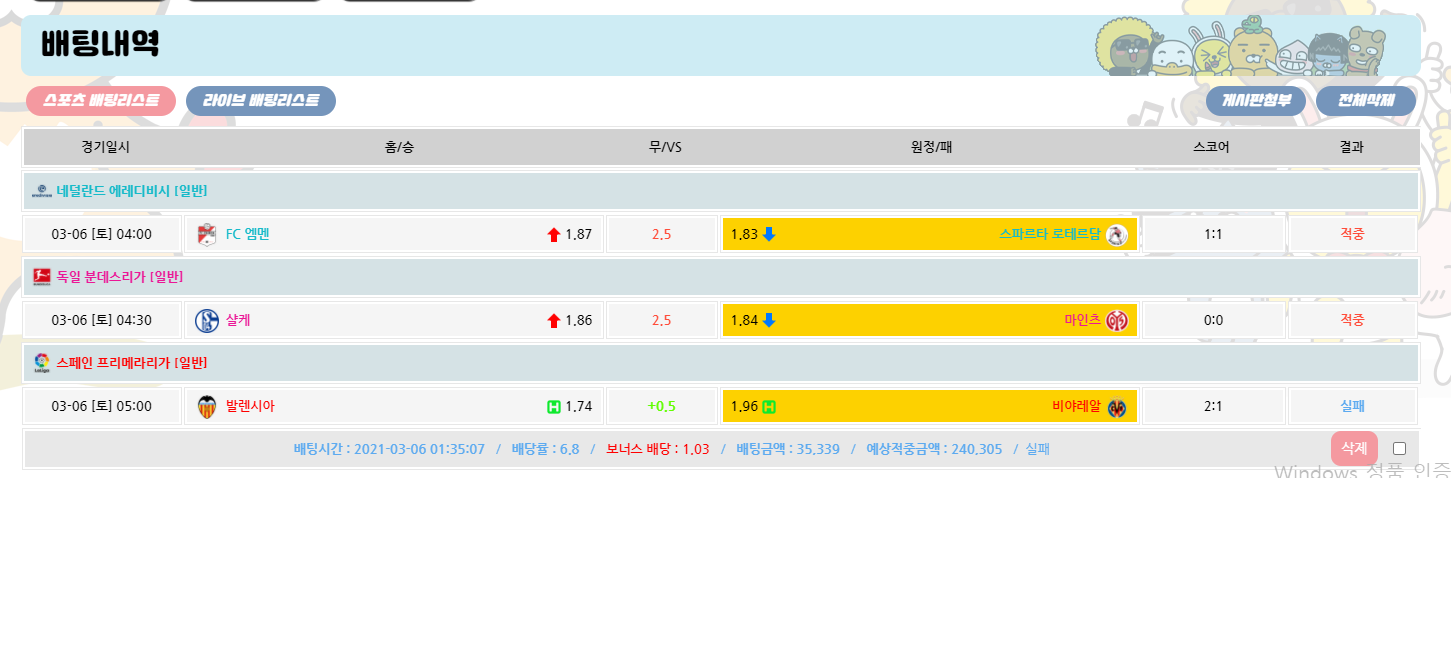Screen dimensions: 1451x648
Task: Click the Villarreal club crest icon
Action: [x=1117, y=407]
